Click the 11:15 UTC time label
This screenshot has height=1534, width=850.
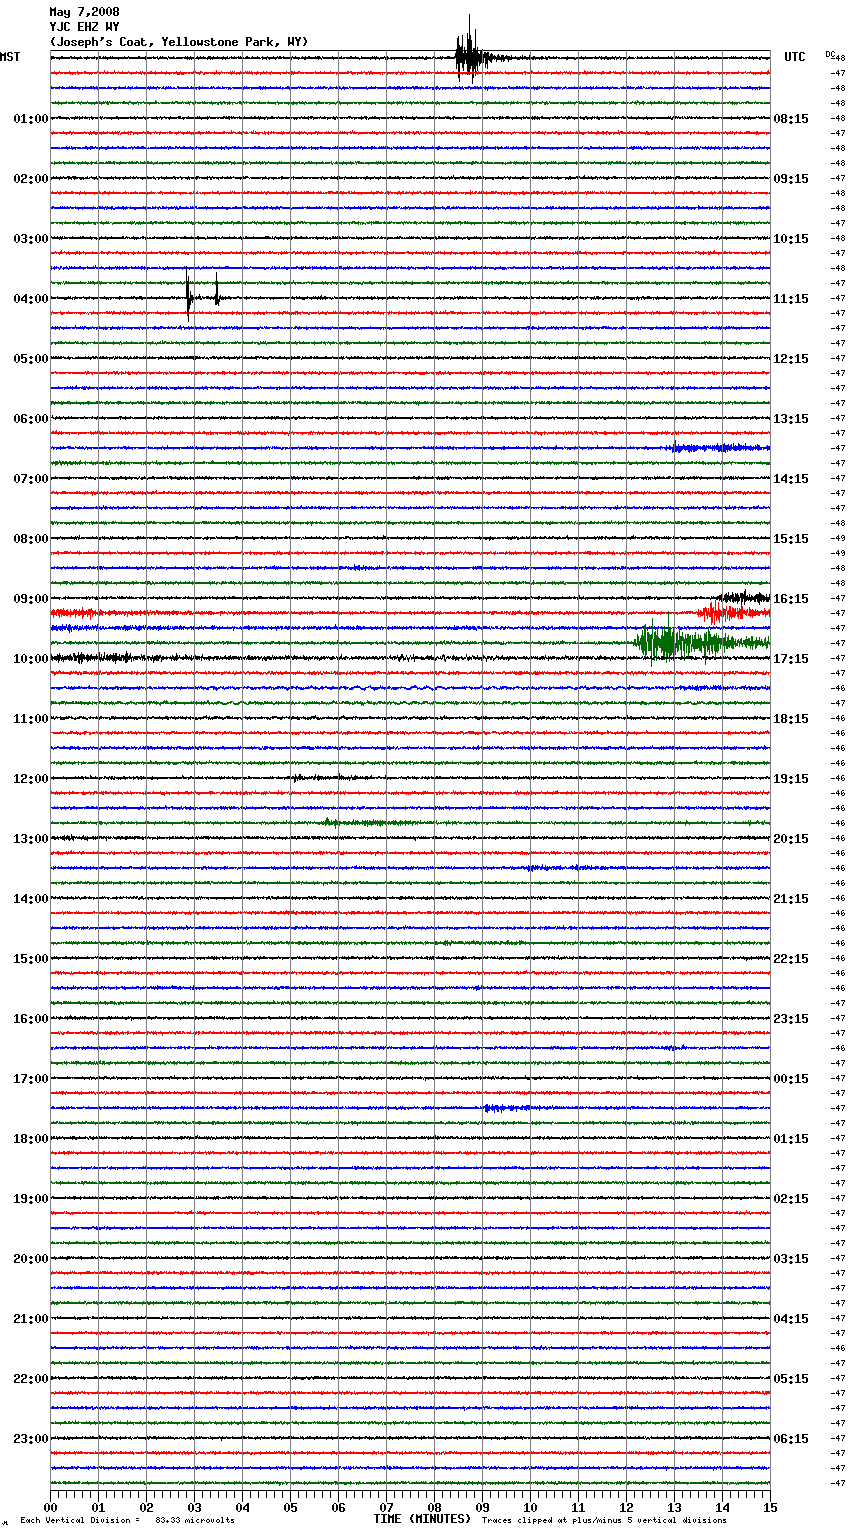[791, 299]
